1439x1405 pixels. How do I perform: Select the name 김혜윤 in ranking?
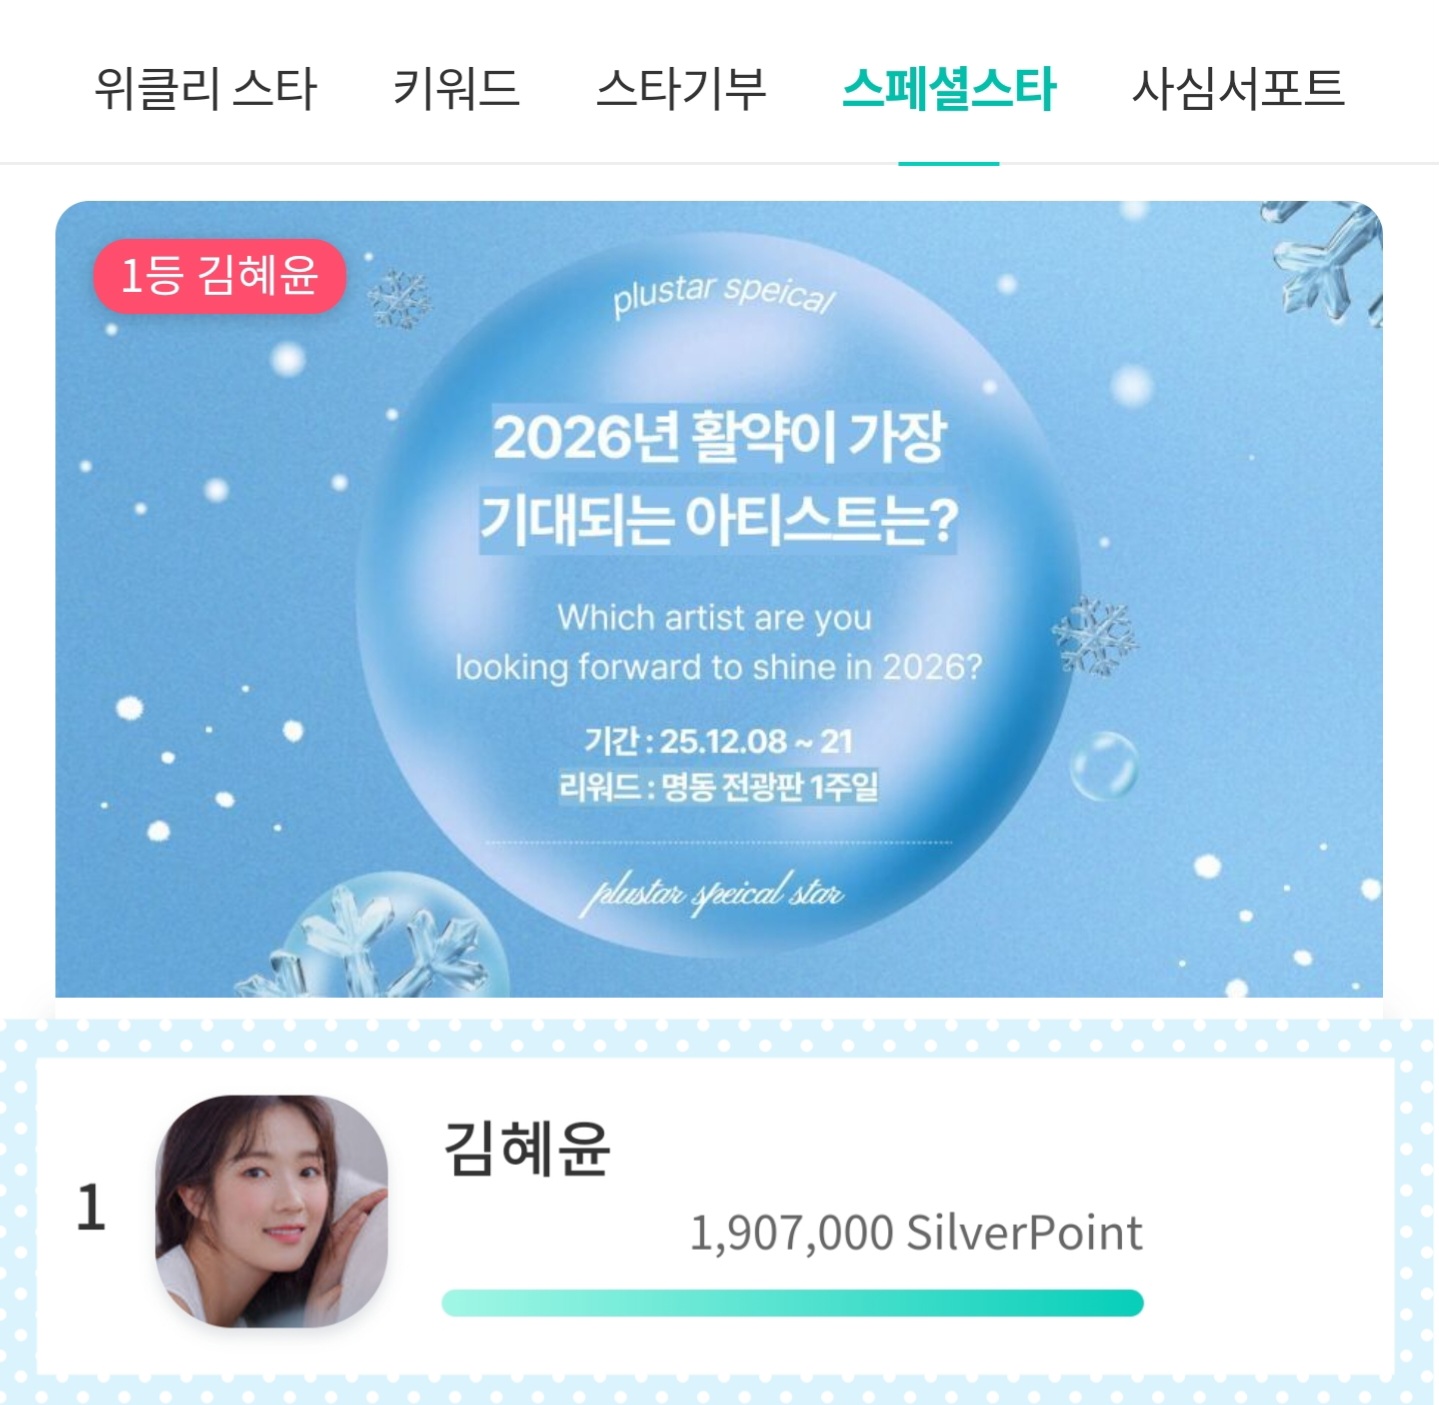point(527,1148)
